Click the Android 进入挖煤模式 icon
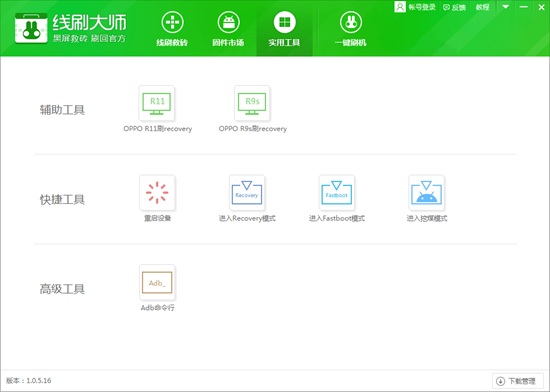The height and width of the screenshot is (392, 550). (x=427, y=193)
